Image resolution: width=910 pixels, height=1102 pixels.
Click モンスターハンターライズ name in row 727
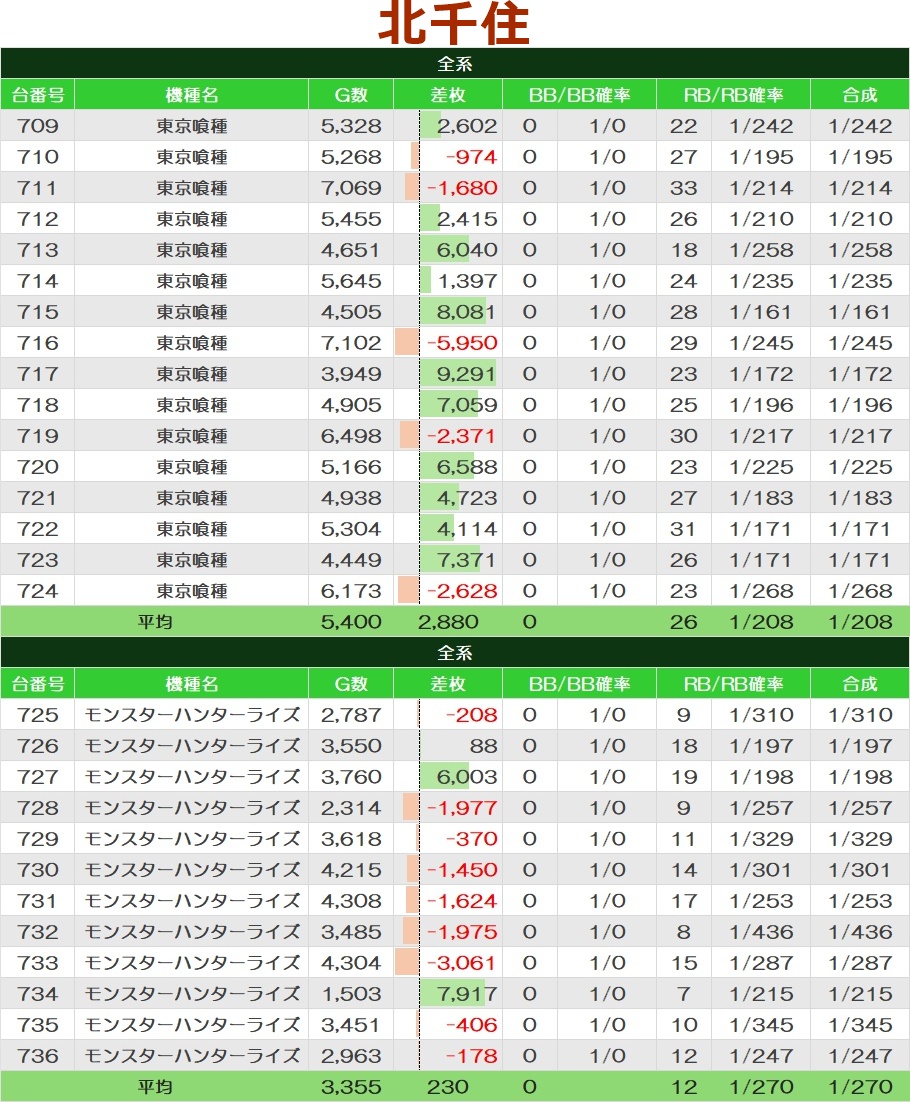[192, 777]
